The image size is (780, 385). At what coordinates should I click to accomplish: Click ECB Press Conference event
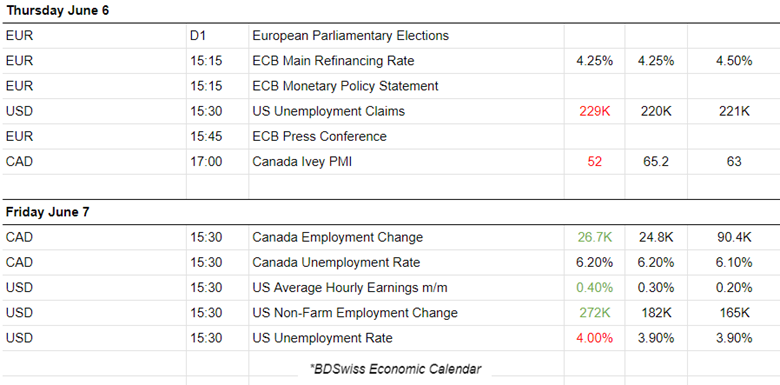point(319,136)
